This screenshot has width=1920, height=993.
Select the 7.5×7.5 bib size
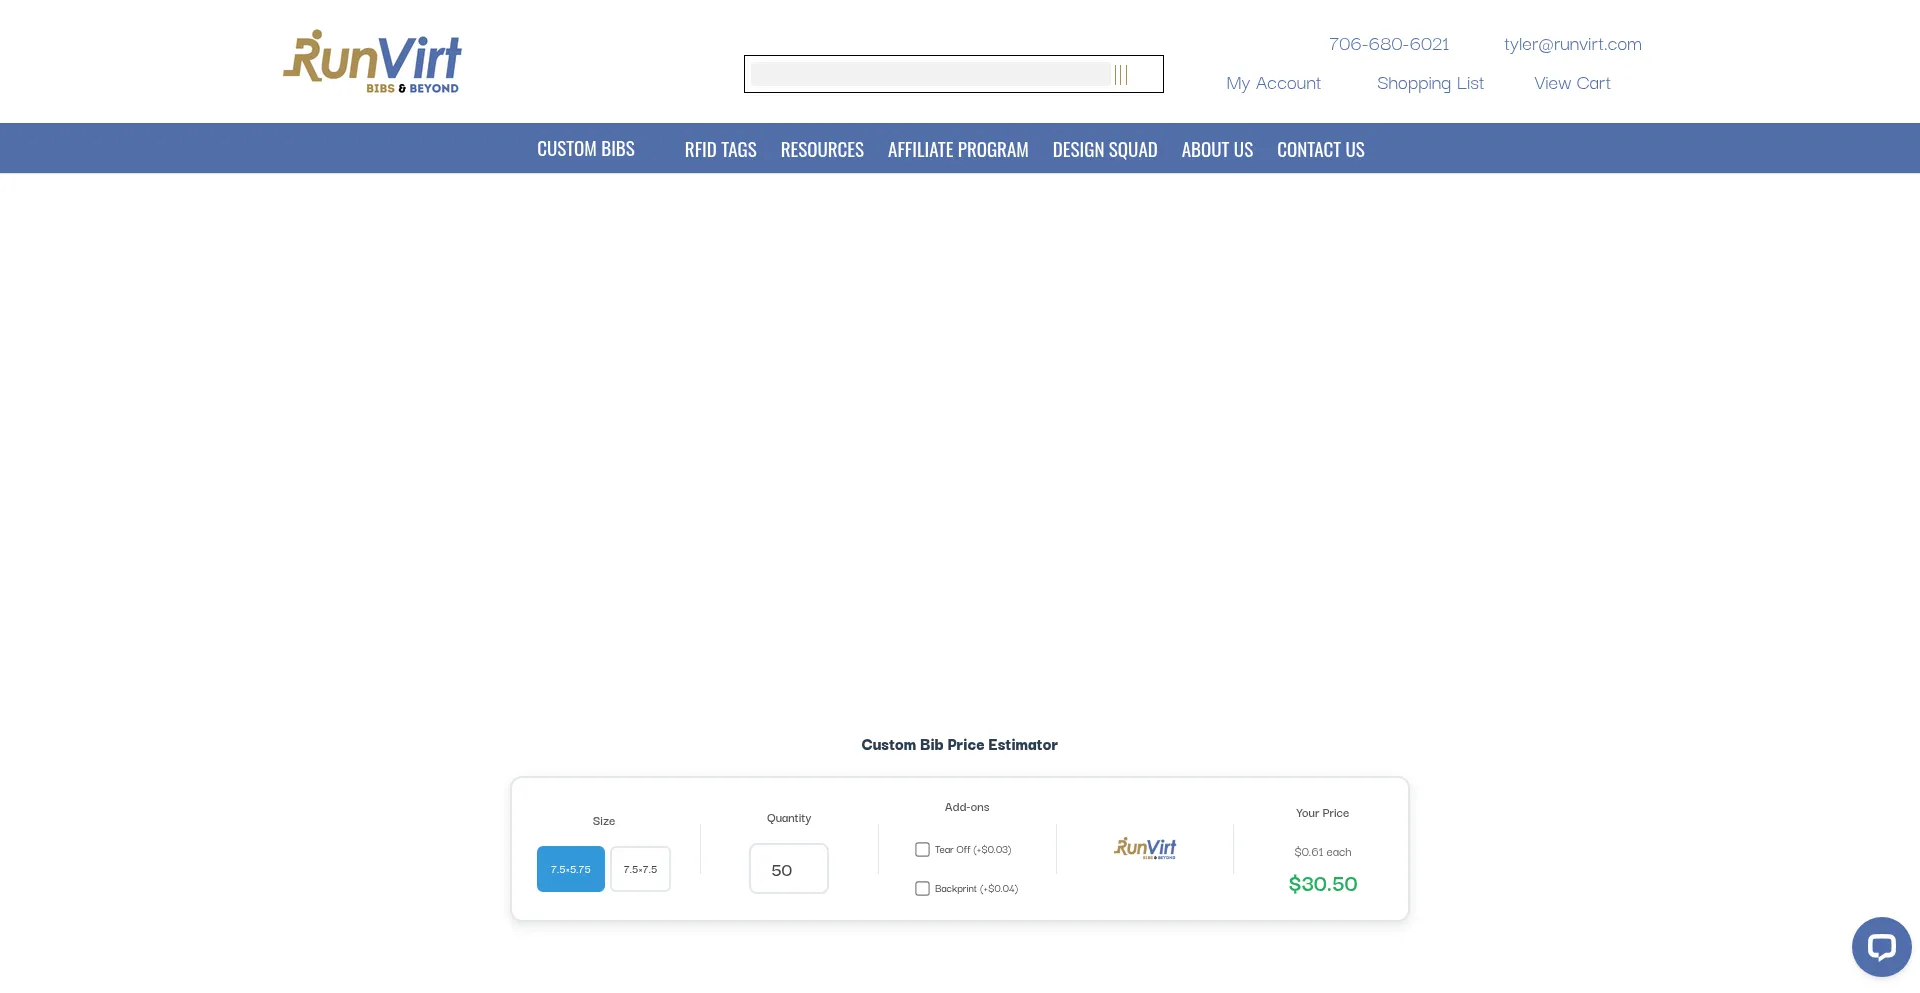point(640,869)
